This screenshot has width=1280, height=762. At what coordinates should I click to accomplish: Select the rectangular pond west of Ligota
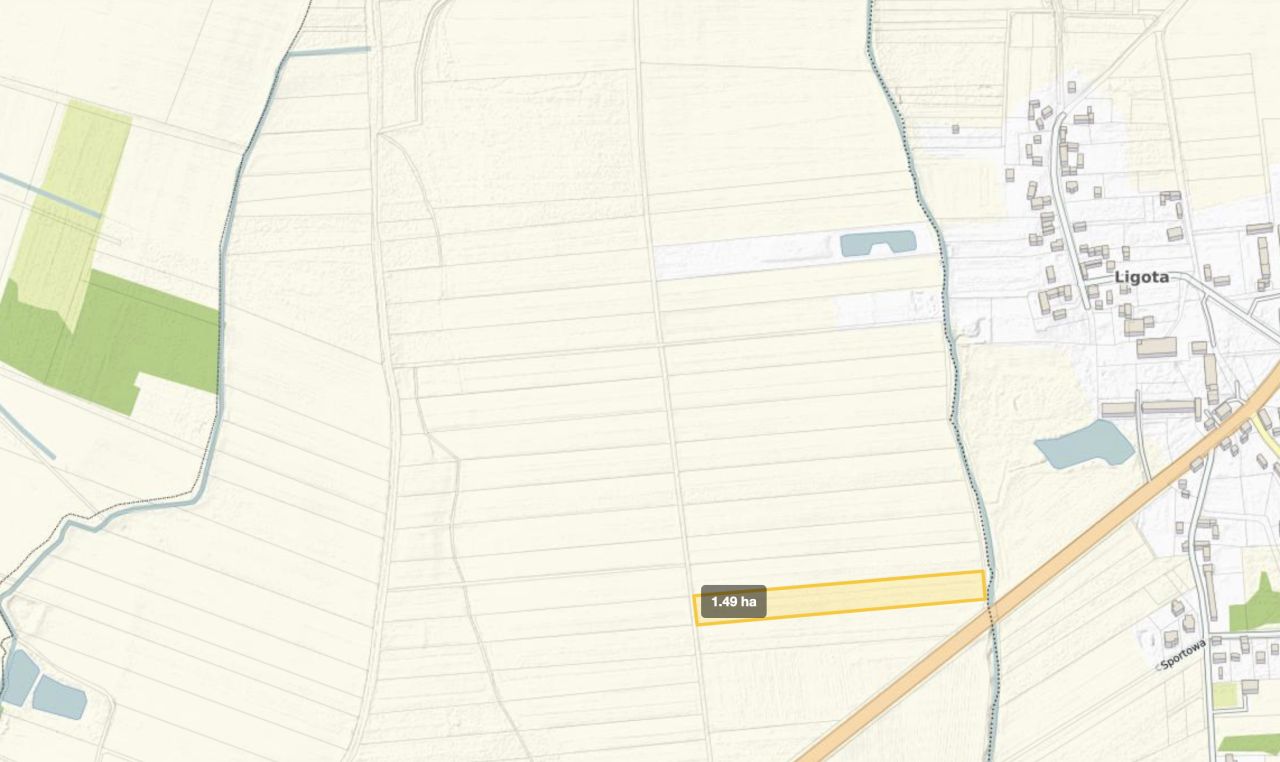[x=878, y=243]
